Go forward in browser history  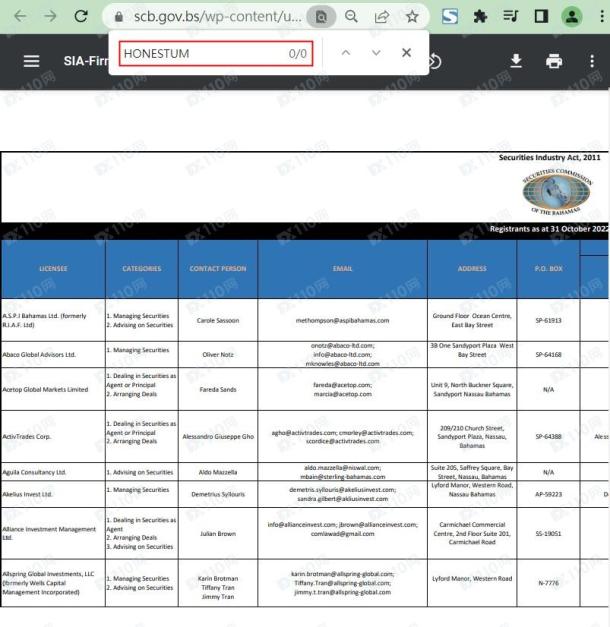pos(50,16)
